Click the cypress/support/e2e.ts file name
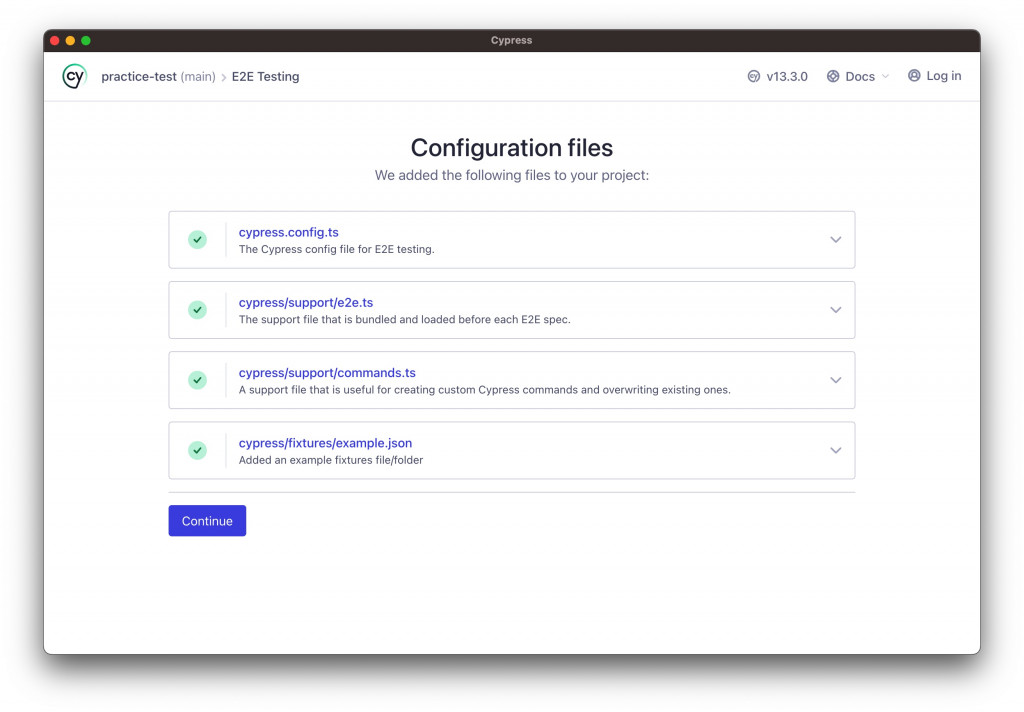The width and height of the screenshot is (1024, 712). click(x=306, y=302)
